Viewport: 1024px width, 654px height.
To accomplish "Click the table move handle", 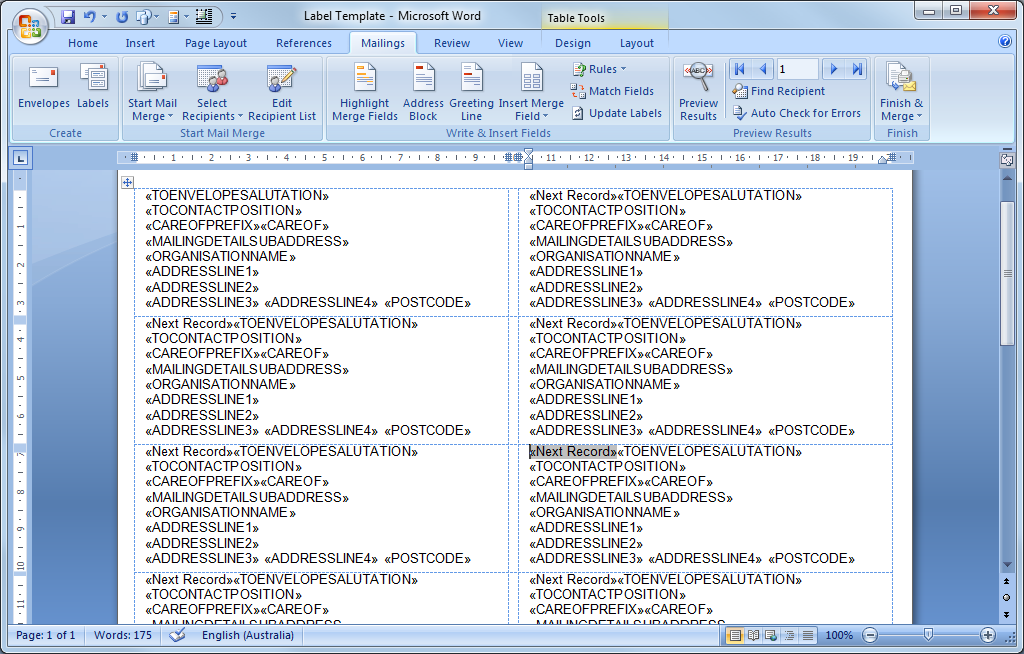I will coord(127,182).
